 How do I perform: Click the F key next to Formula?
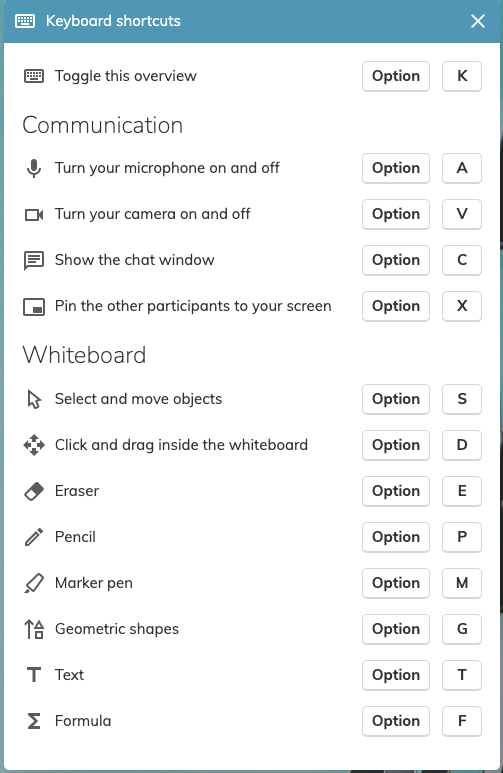point(462,721)
